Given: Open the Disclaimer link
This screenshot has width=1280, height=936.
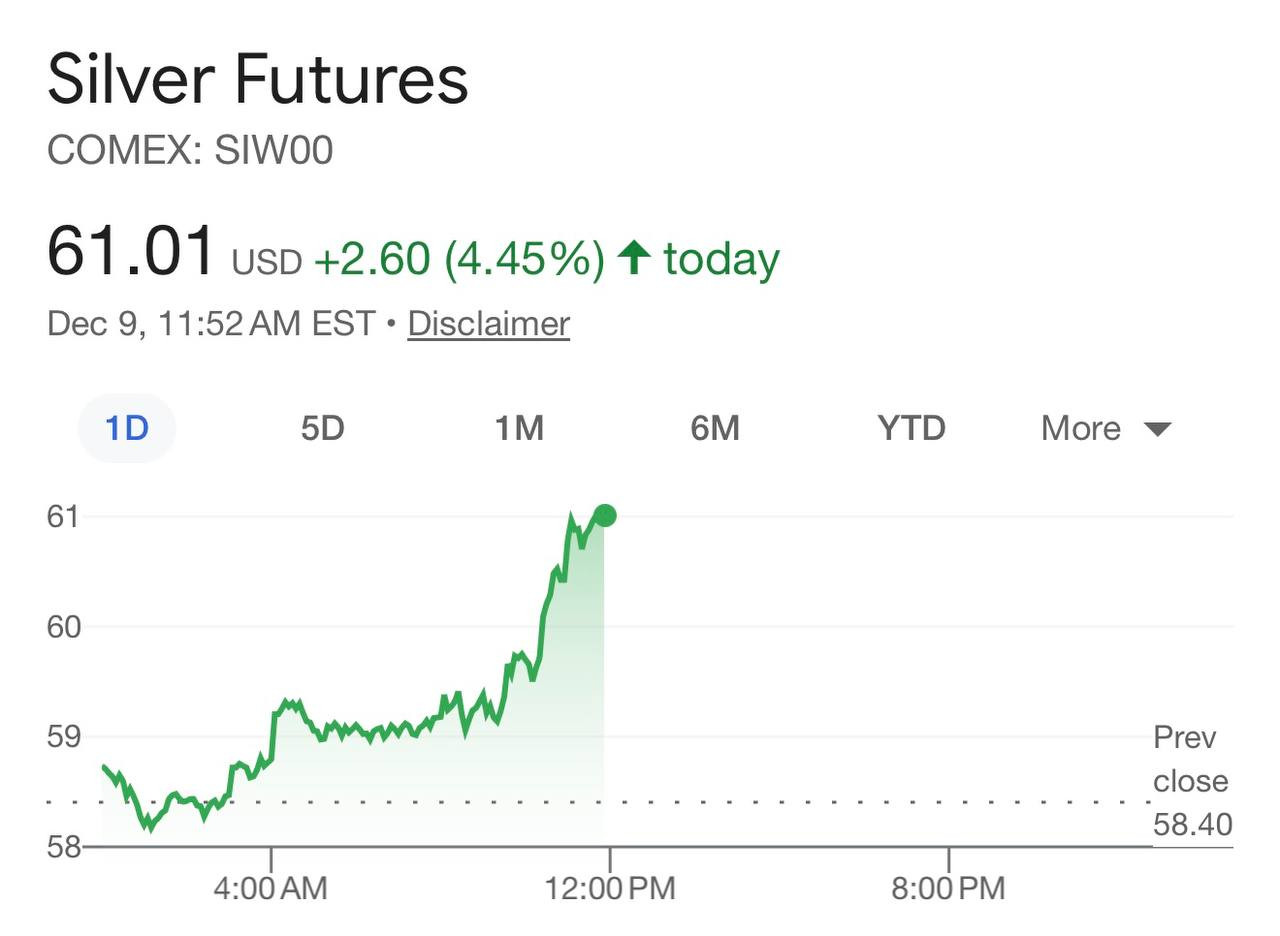Looking at the screenshot, I should click(x=488, y=324).
